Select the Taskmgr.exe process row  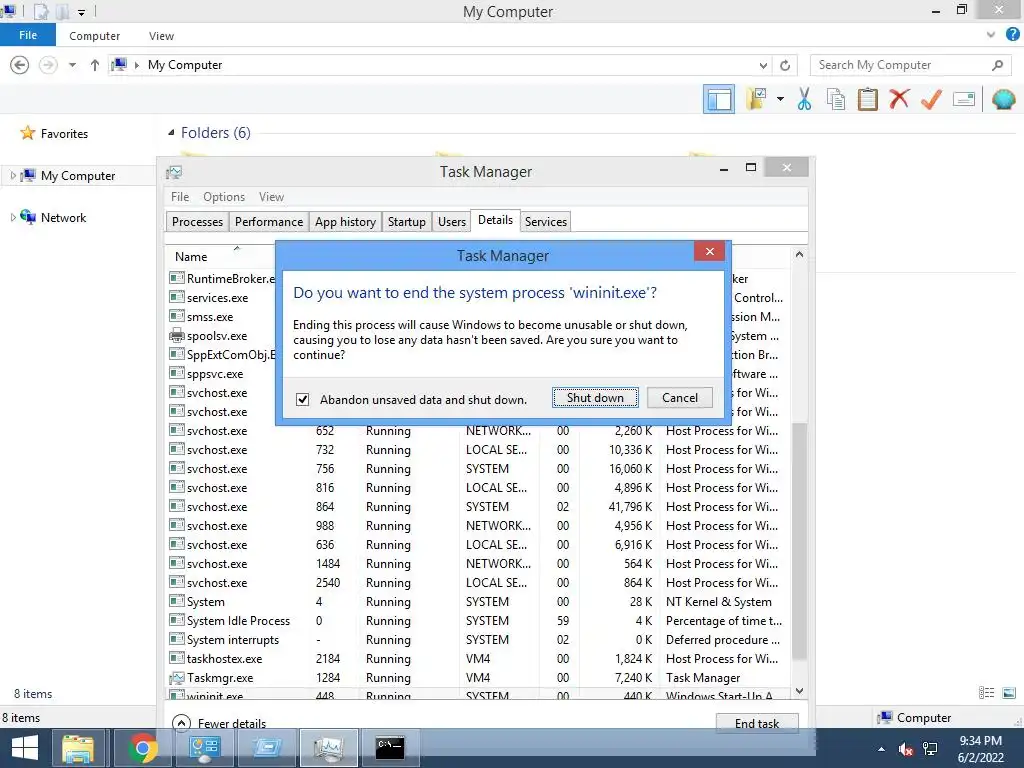tap(477, 678)
